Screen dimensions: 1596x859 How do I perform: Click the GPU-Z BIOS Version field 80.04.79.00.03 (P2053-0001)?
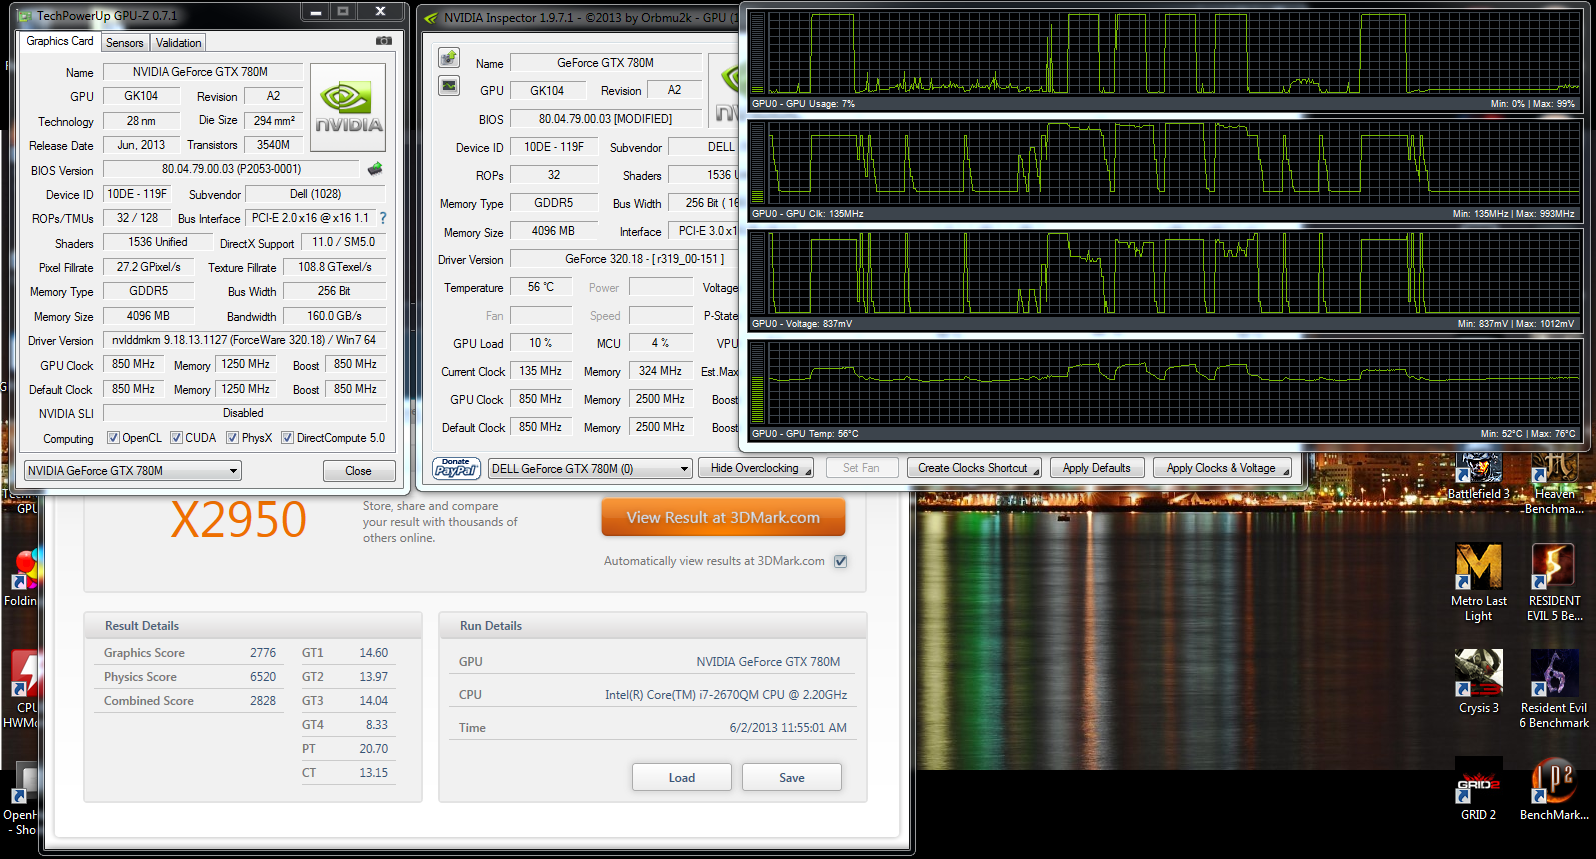[x=231, y=169]
